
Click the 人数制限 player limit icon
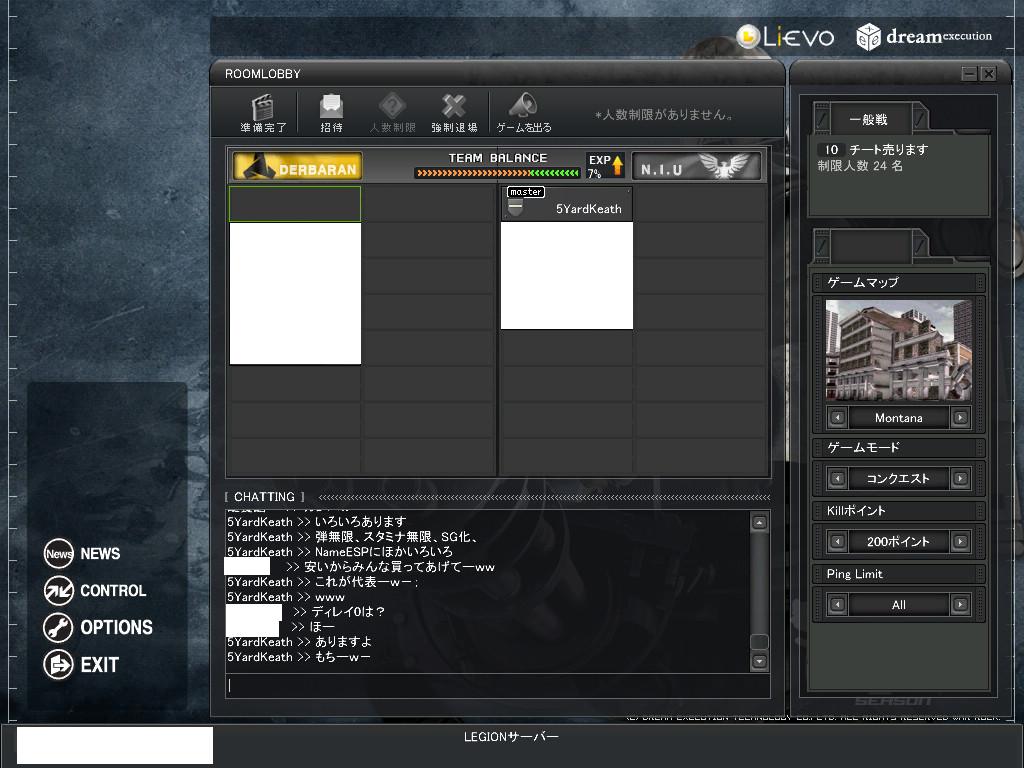tap(392, 108)
